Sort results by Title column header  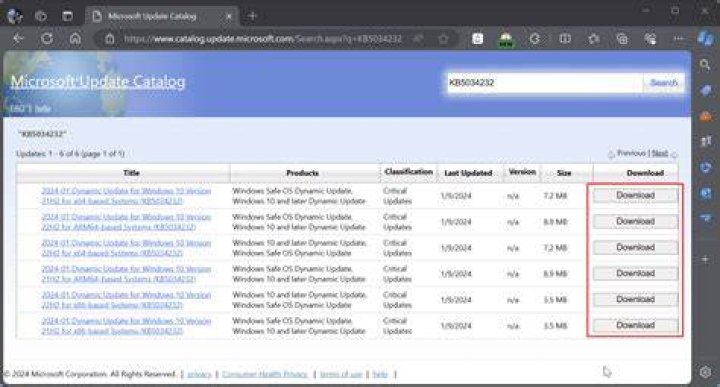point(131,173)
